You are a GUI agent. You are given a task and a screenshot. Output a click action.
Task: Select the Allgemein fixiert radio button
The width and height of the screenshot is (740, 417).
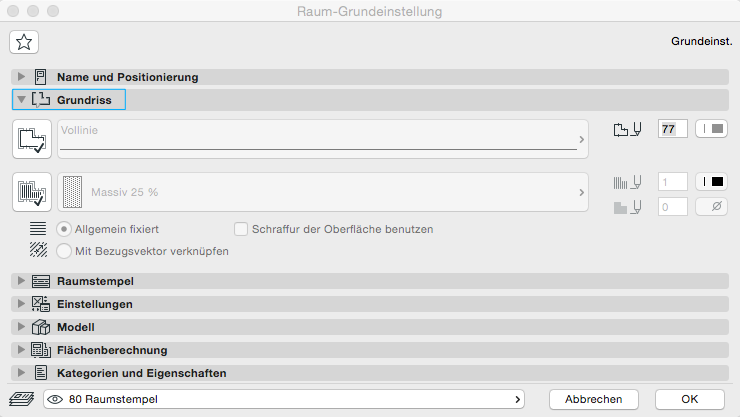point(66,229)
